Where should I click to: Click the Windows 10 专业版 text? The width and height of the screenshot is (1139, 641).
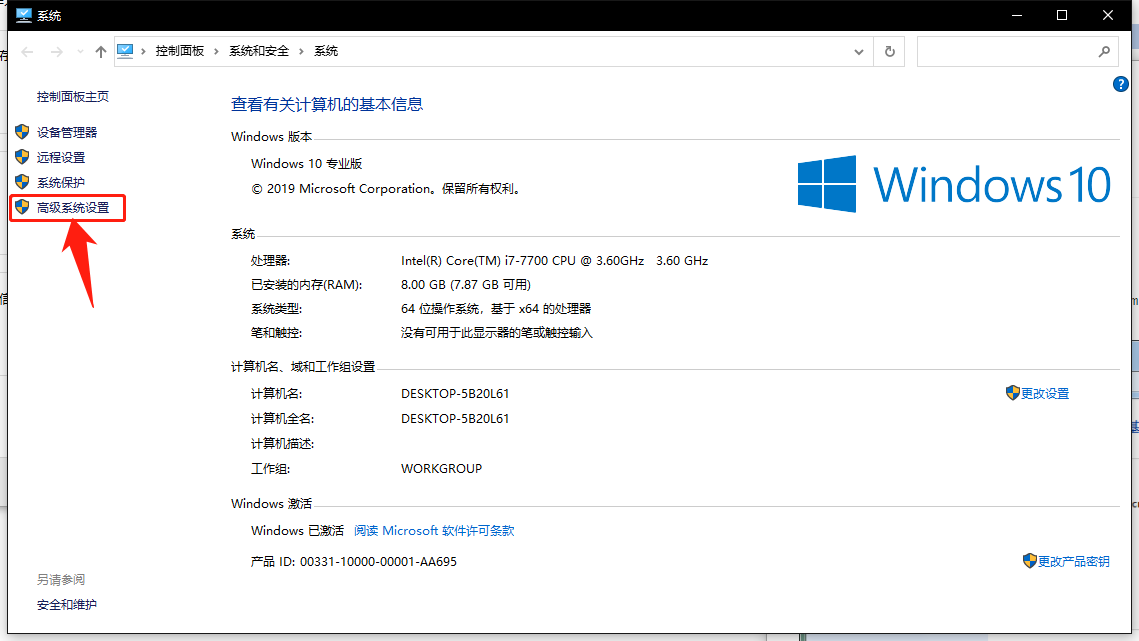[307, 164]
